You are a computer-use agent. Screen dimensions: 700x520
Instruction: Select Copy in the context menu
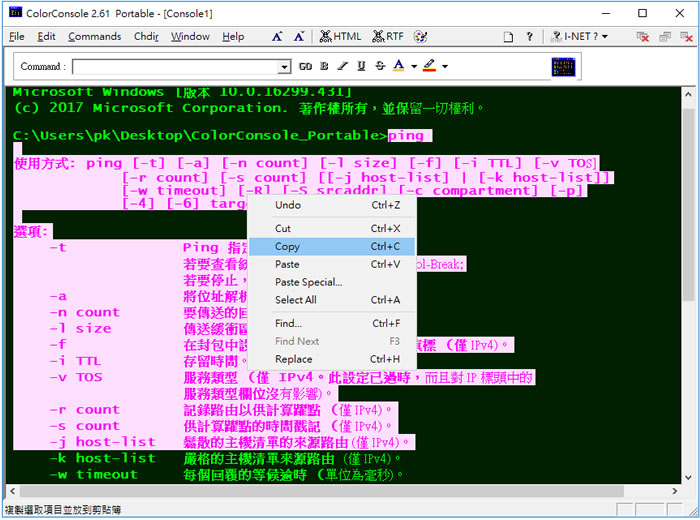pos(332,246)
